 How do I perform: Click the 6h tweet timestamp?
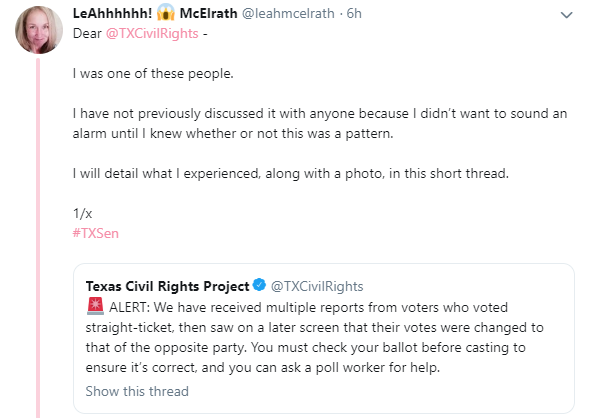353,14
